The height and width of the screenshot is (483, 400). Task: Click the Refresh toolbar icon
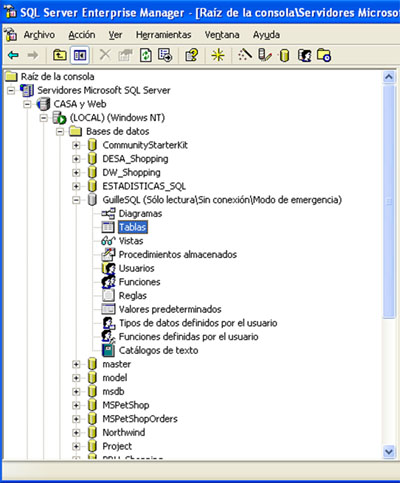(146, 55)
